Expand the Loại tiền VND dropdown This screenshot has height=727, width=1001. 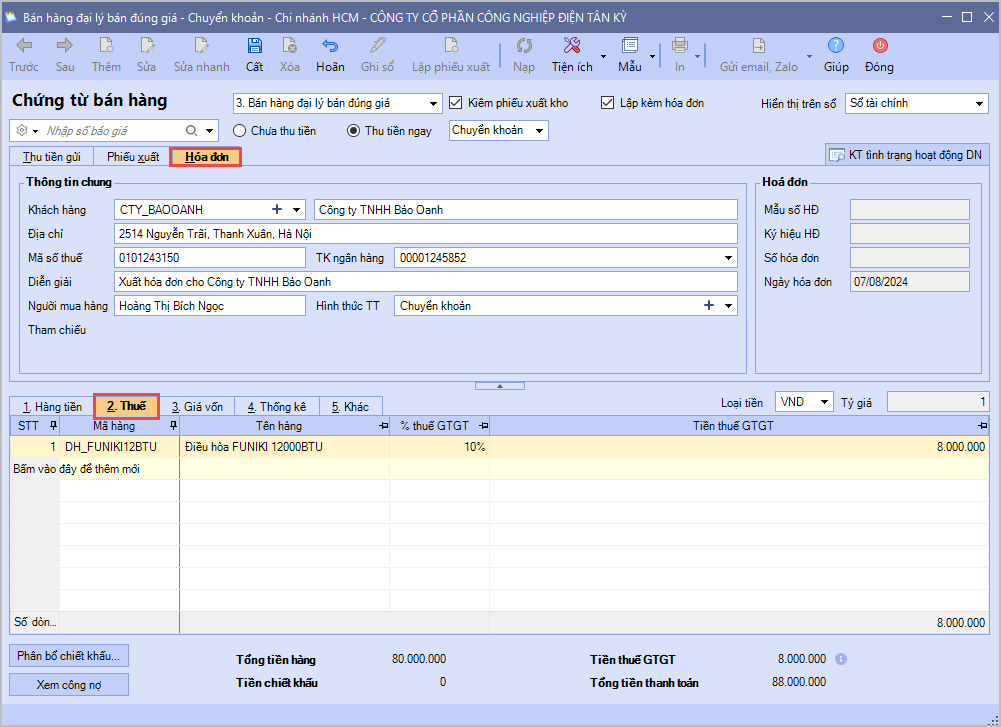[x=824, y=402]
